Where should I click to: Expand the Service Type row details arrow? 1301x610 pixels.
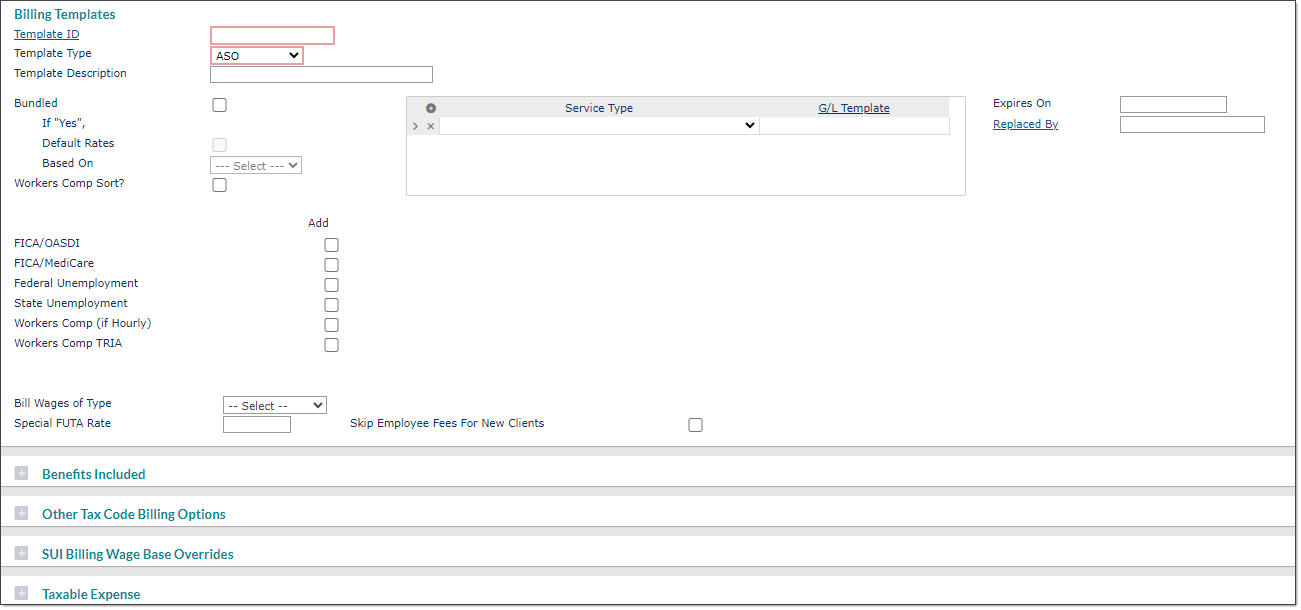pyautogui.click(x=416, y=126)
